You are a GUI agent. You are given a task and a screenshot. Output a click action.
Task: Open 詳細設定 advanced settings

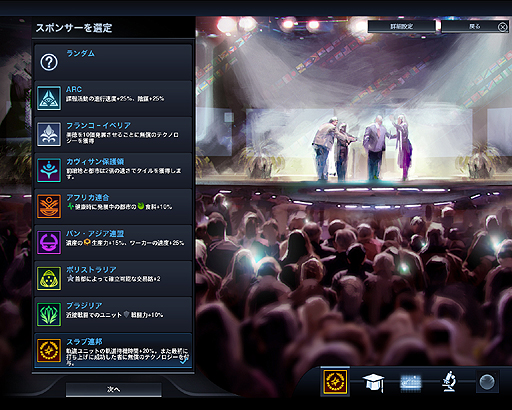pyautogui.click(x=402, y=26)
